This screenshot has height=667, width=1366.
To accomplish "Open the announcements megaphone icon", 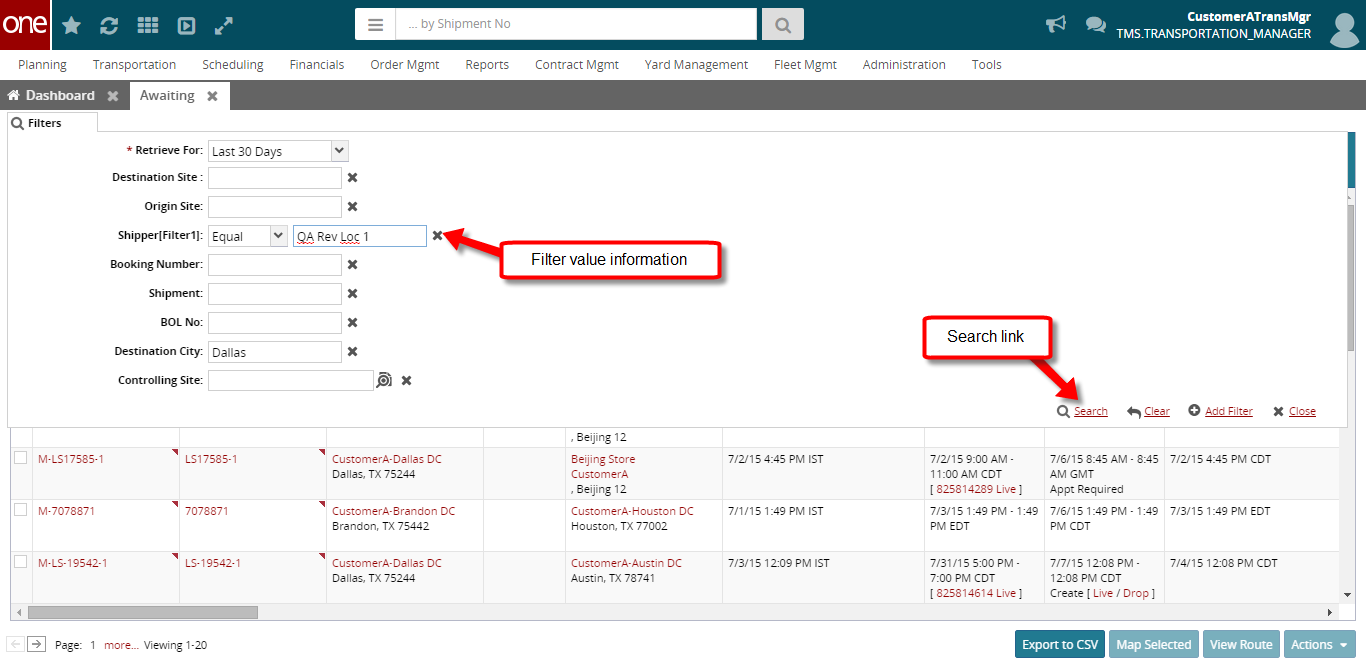I will point(1056,24).
